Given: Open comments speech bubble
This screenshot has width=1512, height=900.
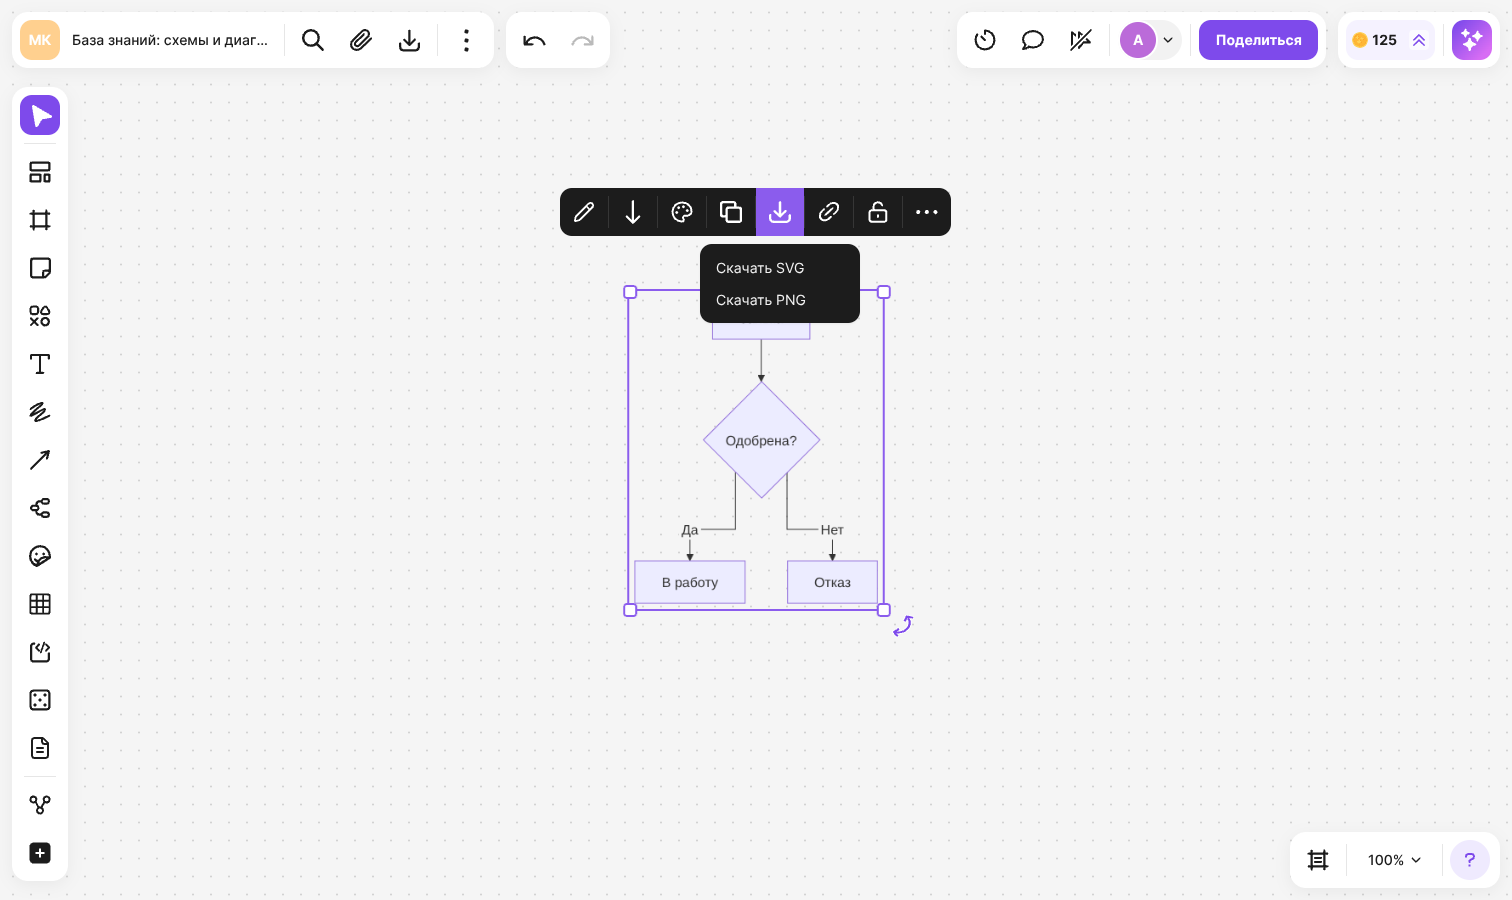Looking at the screenshot, I should [x=1033, y=40].
